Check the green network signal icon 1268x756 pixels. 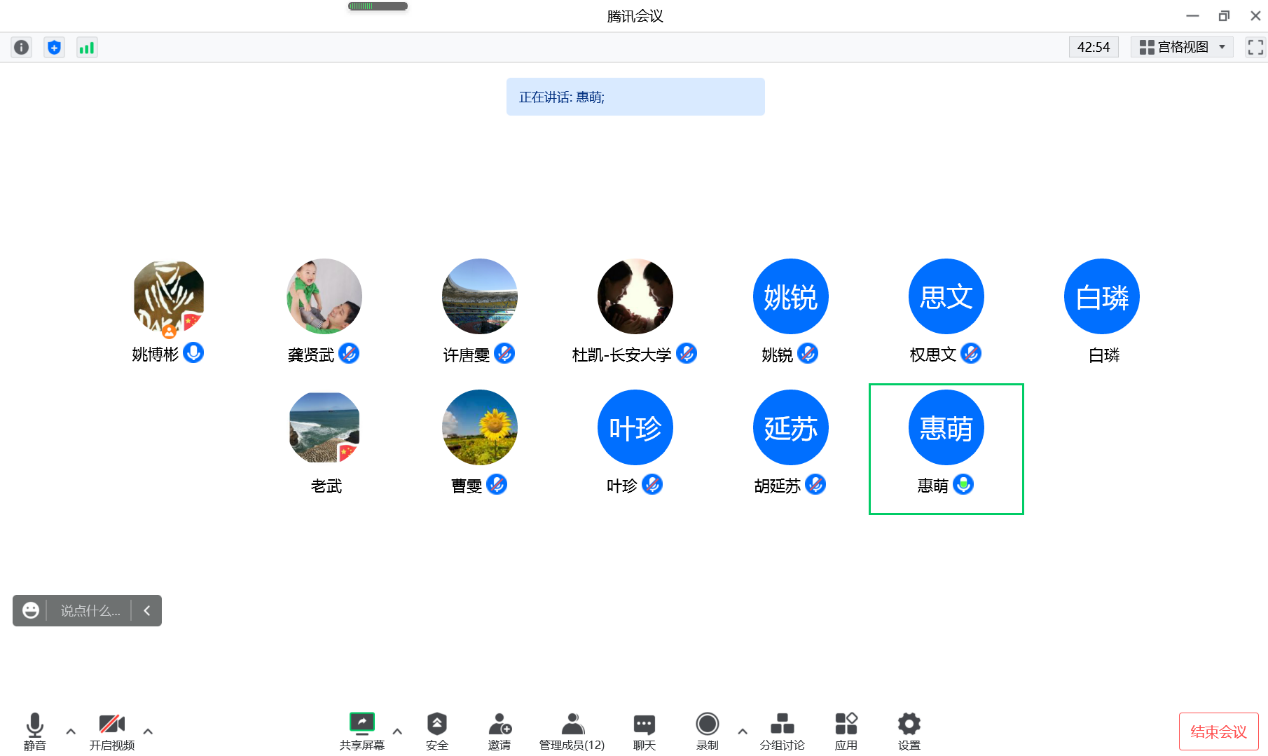(x=87, y=47)
